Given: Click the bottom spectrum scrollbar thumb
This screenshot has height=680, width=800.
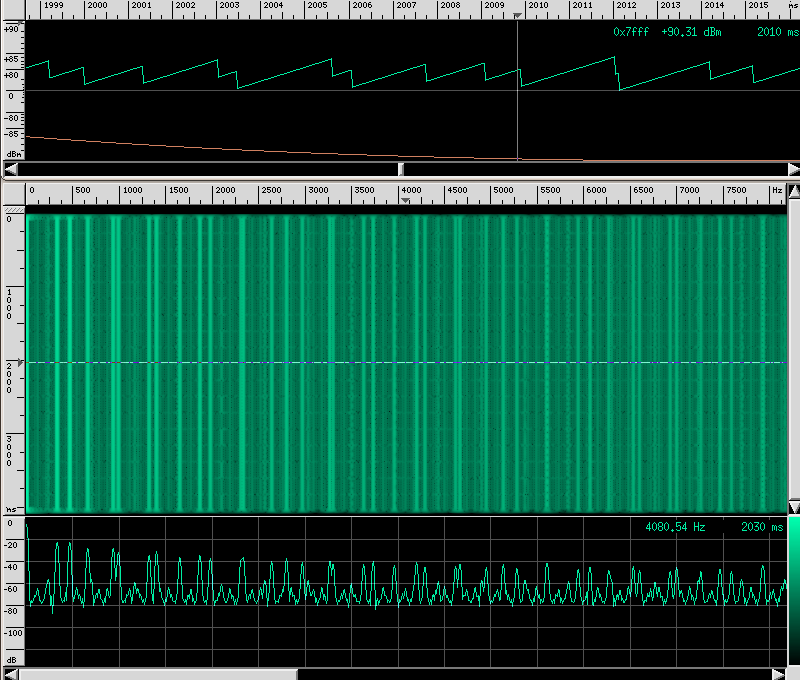Looking at the screenshot, I should point(160,674).
